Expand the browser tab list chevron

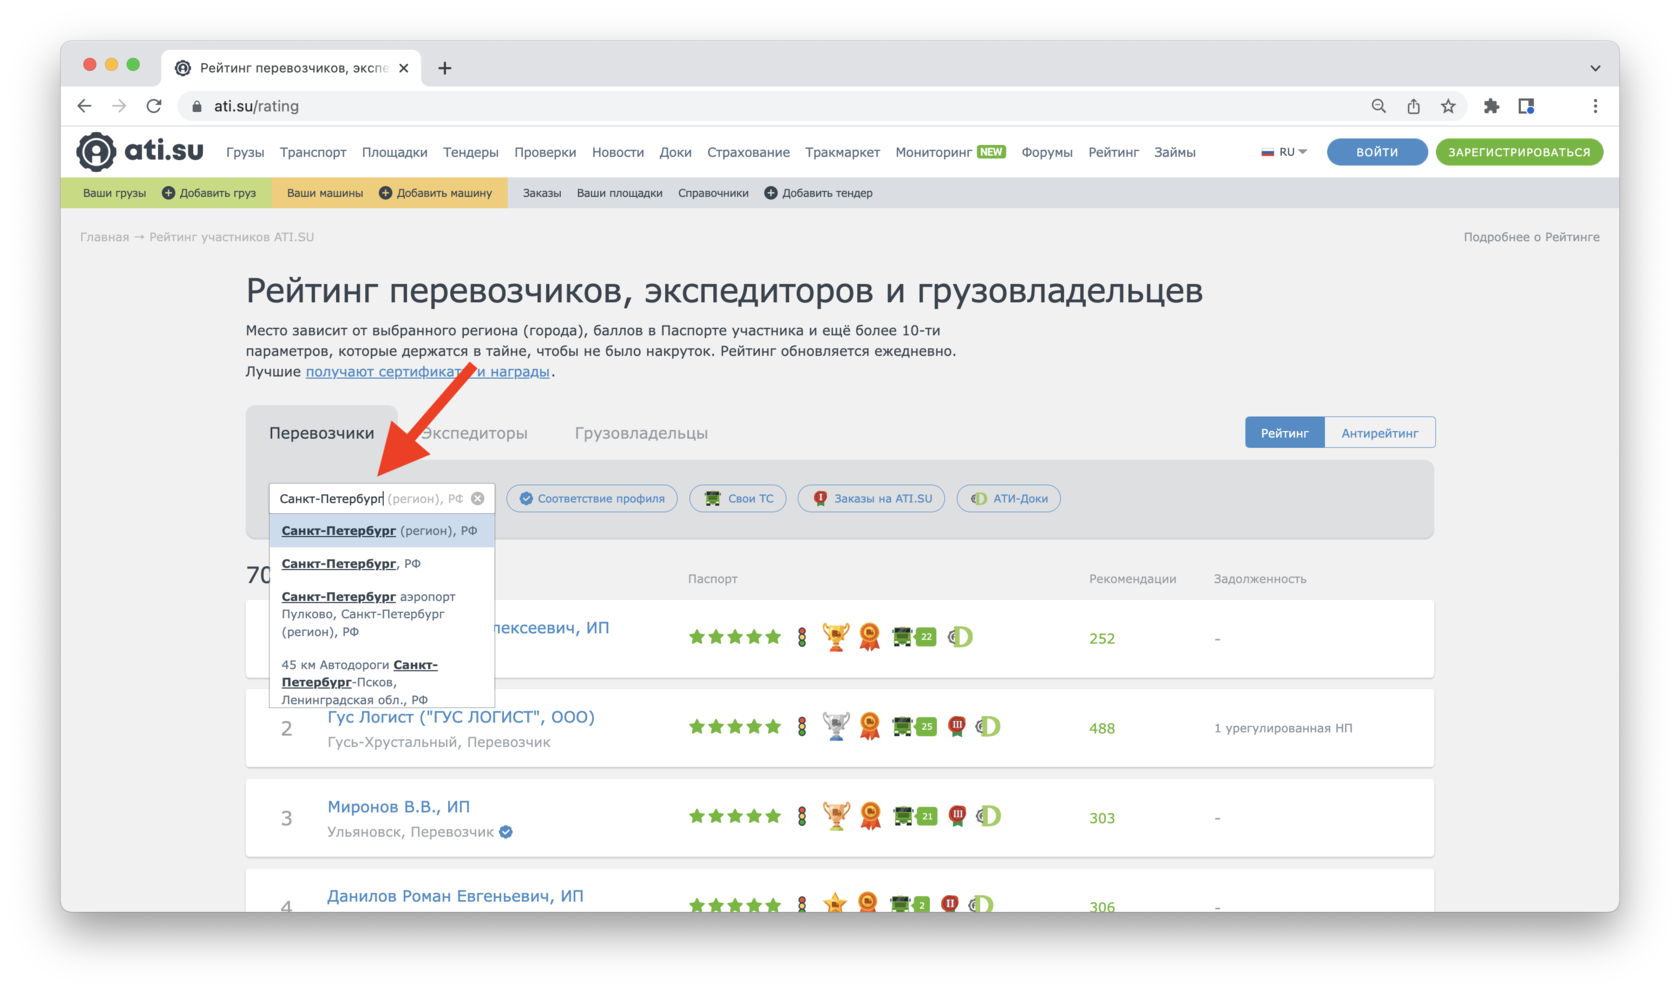(1595, 68)
